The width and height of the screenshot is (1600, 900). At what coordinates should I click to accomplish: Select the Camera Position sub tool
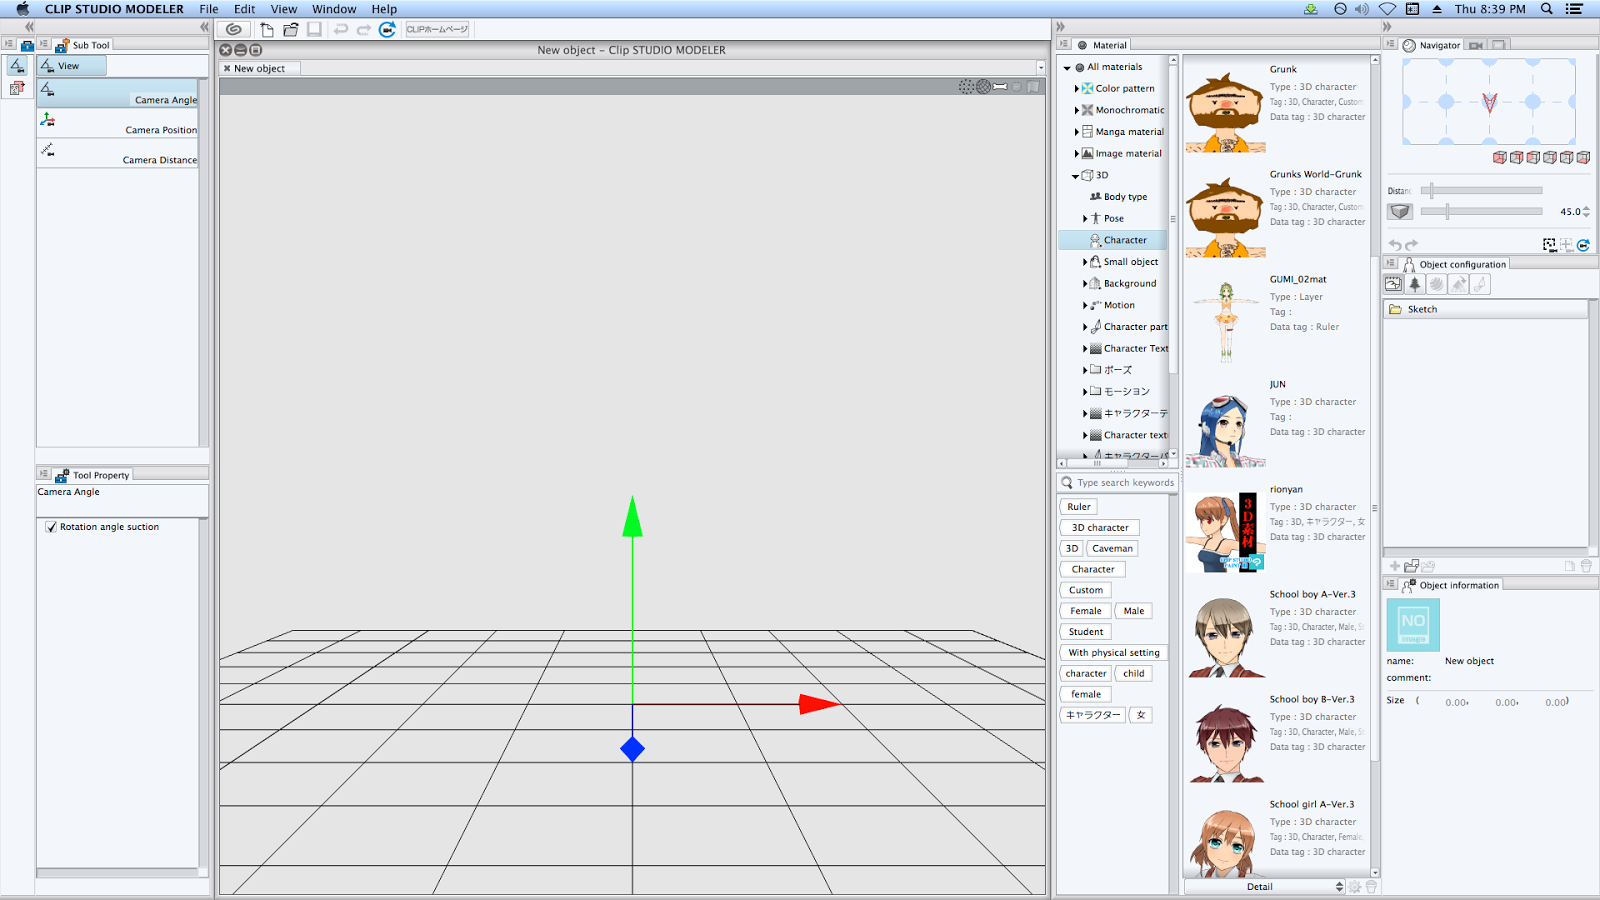pyautogui.click(x=118, y=123)
